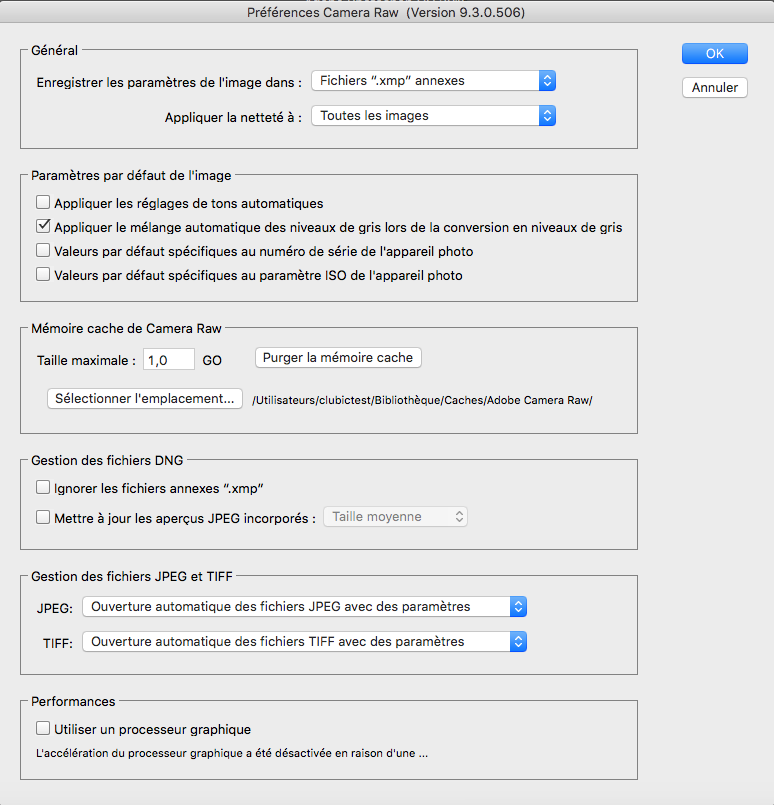The image size is (774, 805).
Task: Click the blue arrows of the netteté dropdown
Action: coord(546,116)
